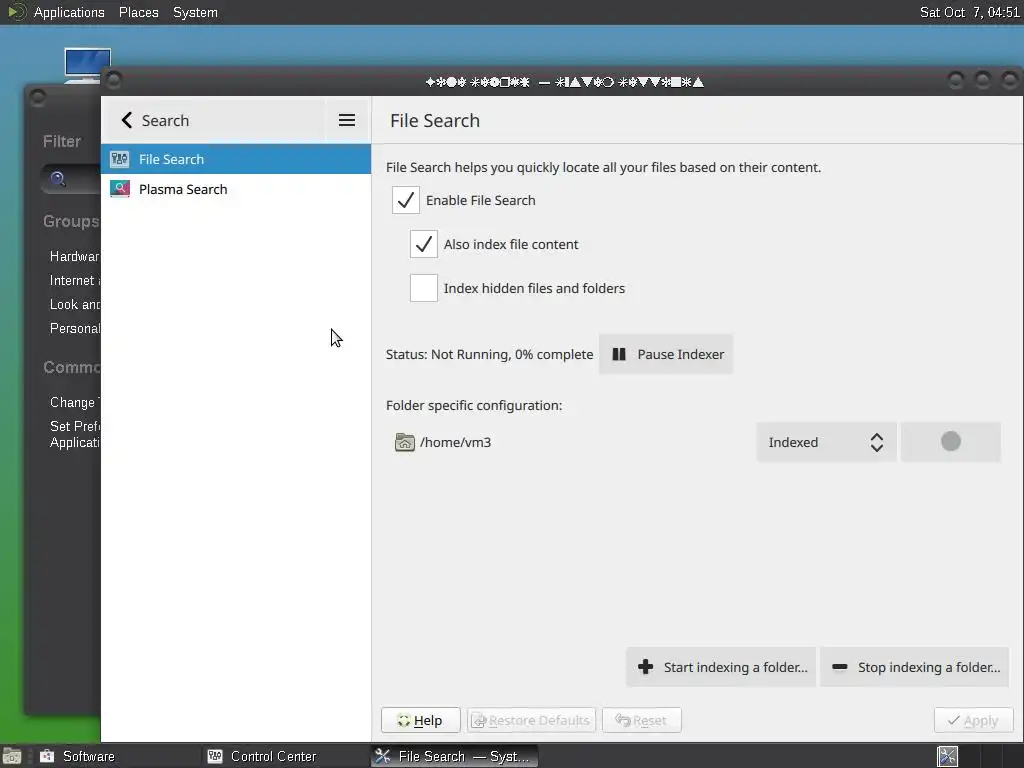Open the hamburger menu in sidebar header
Image resolution: width=1024 pixels, height=768 pixels.
(347, 120)
